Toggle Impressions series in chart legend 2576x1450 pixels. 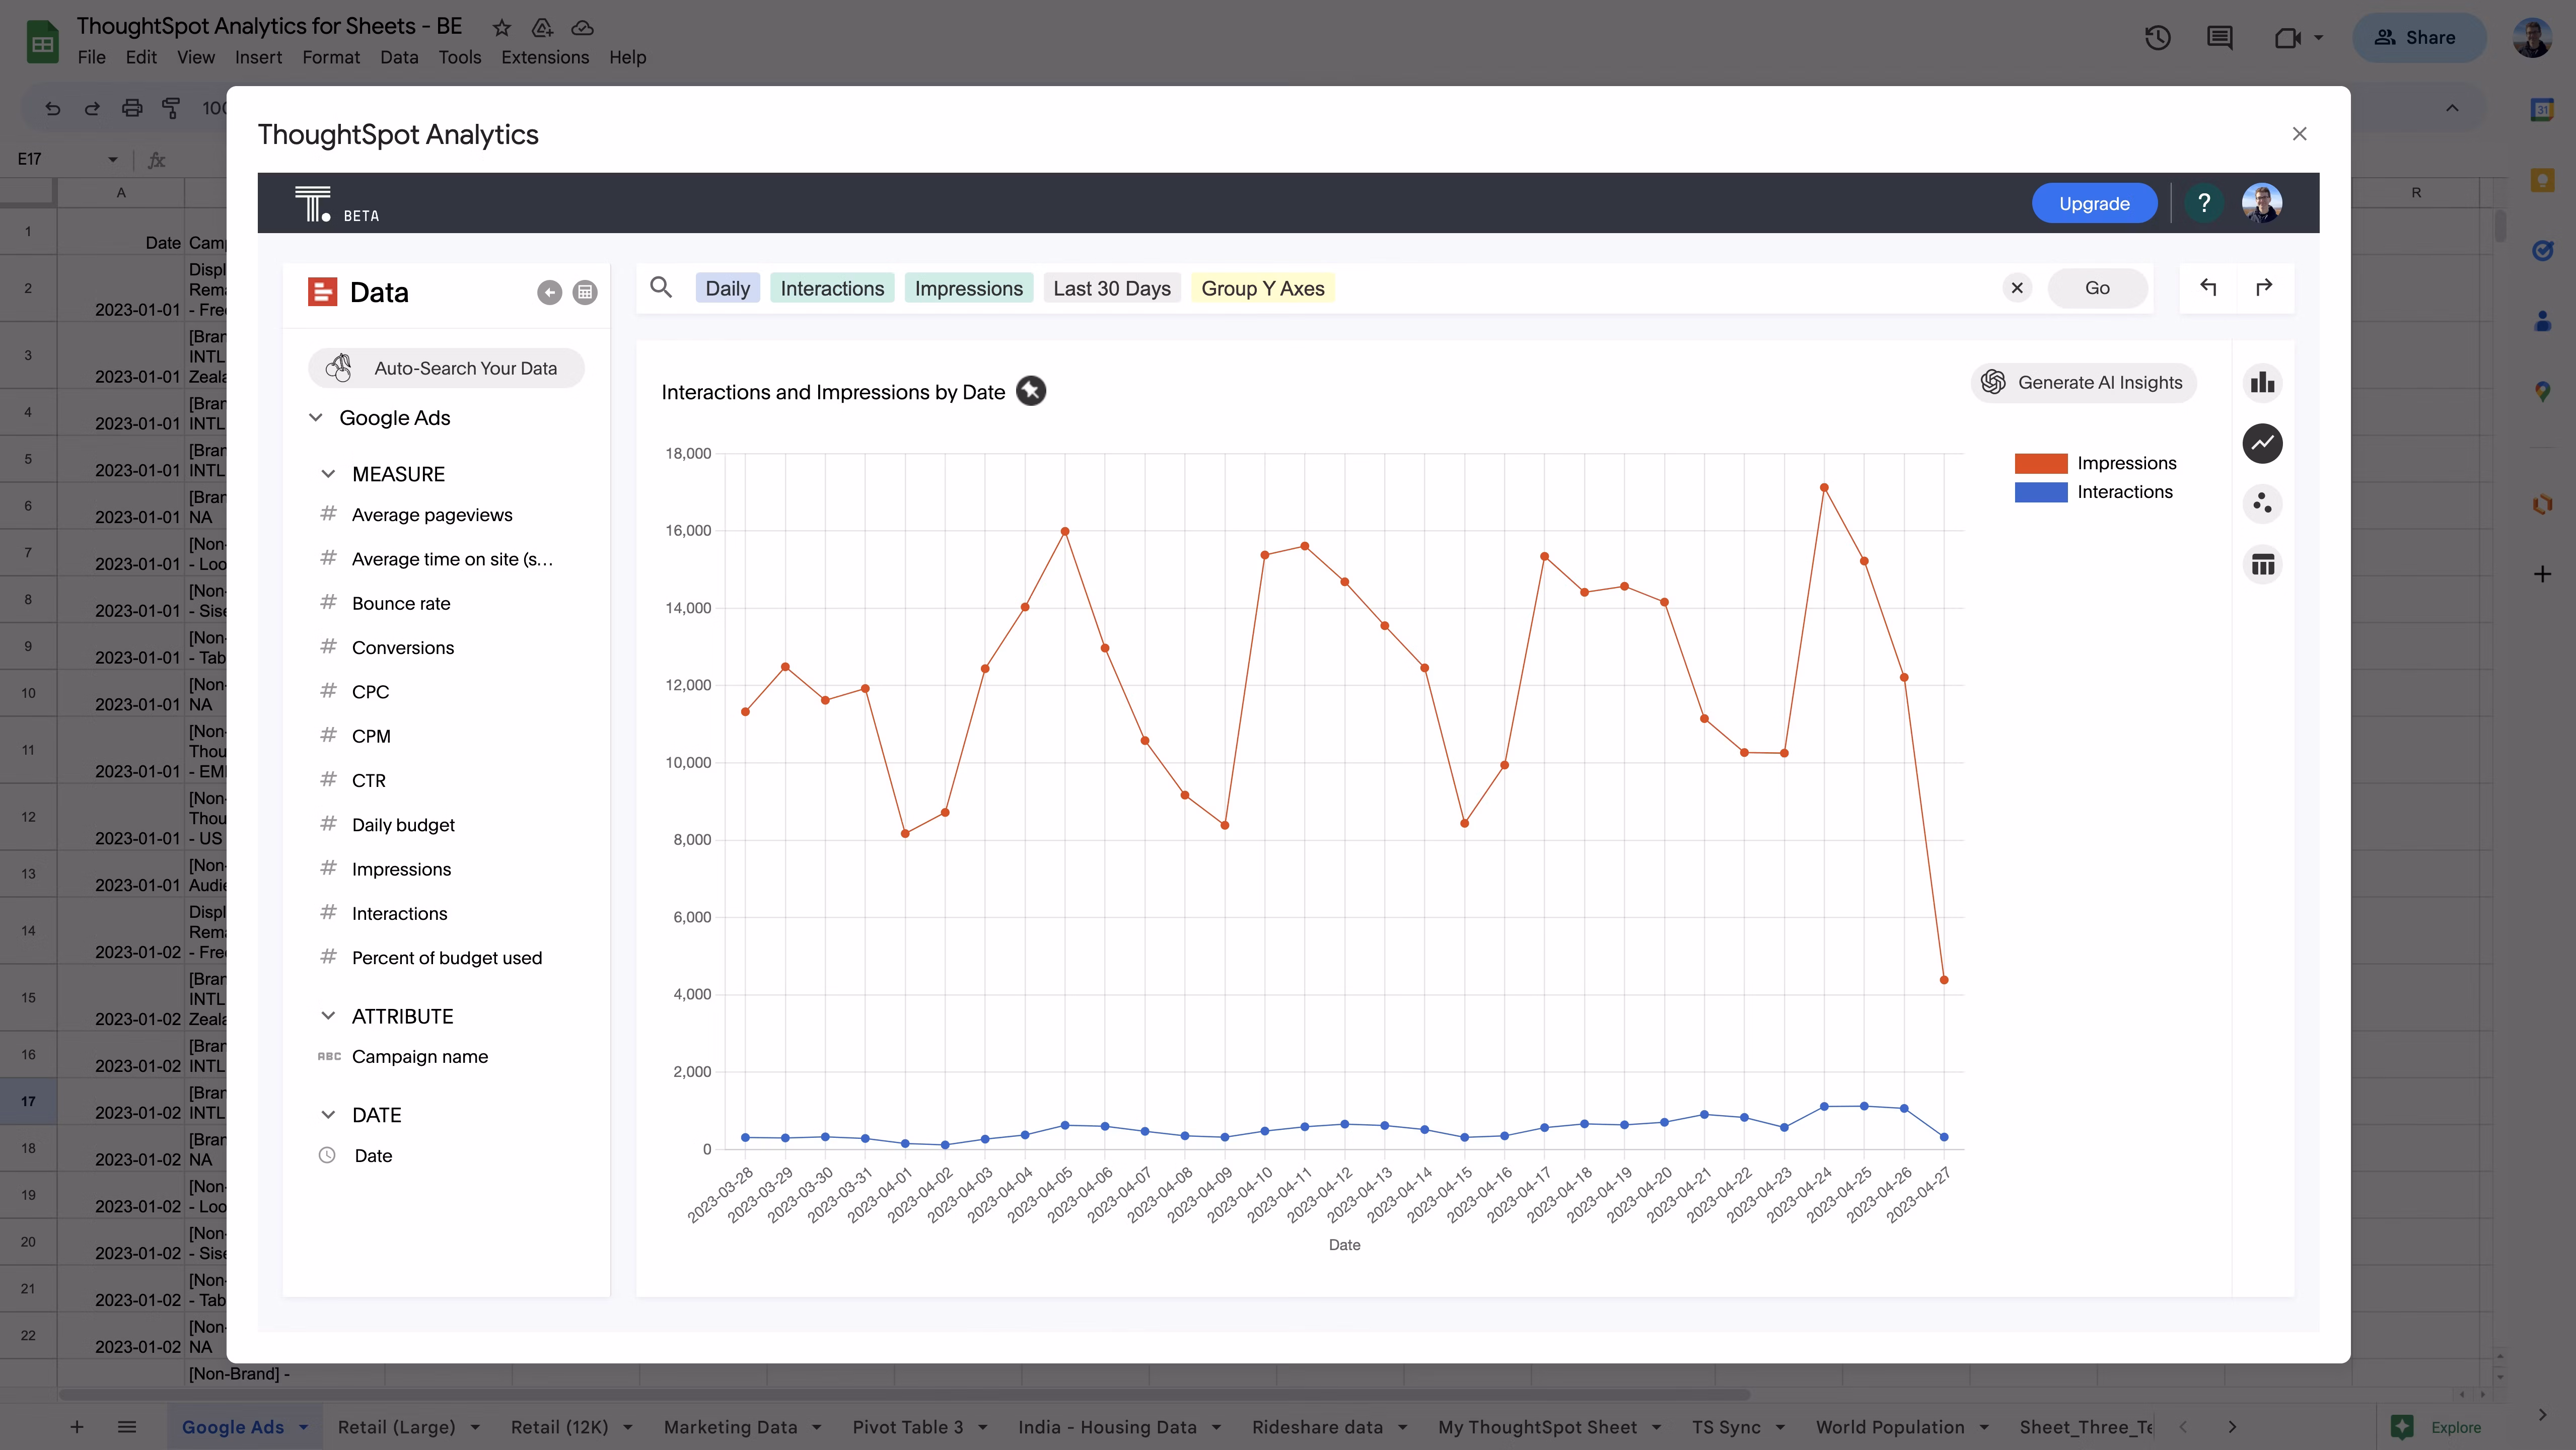[2095, 463]
